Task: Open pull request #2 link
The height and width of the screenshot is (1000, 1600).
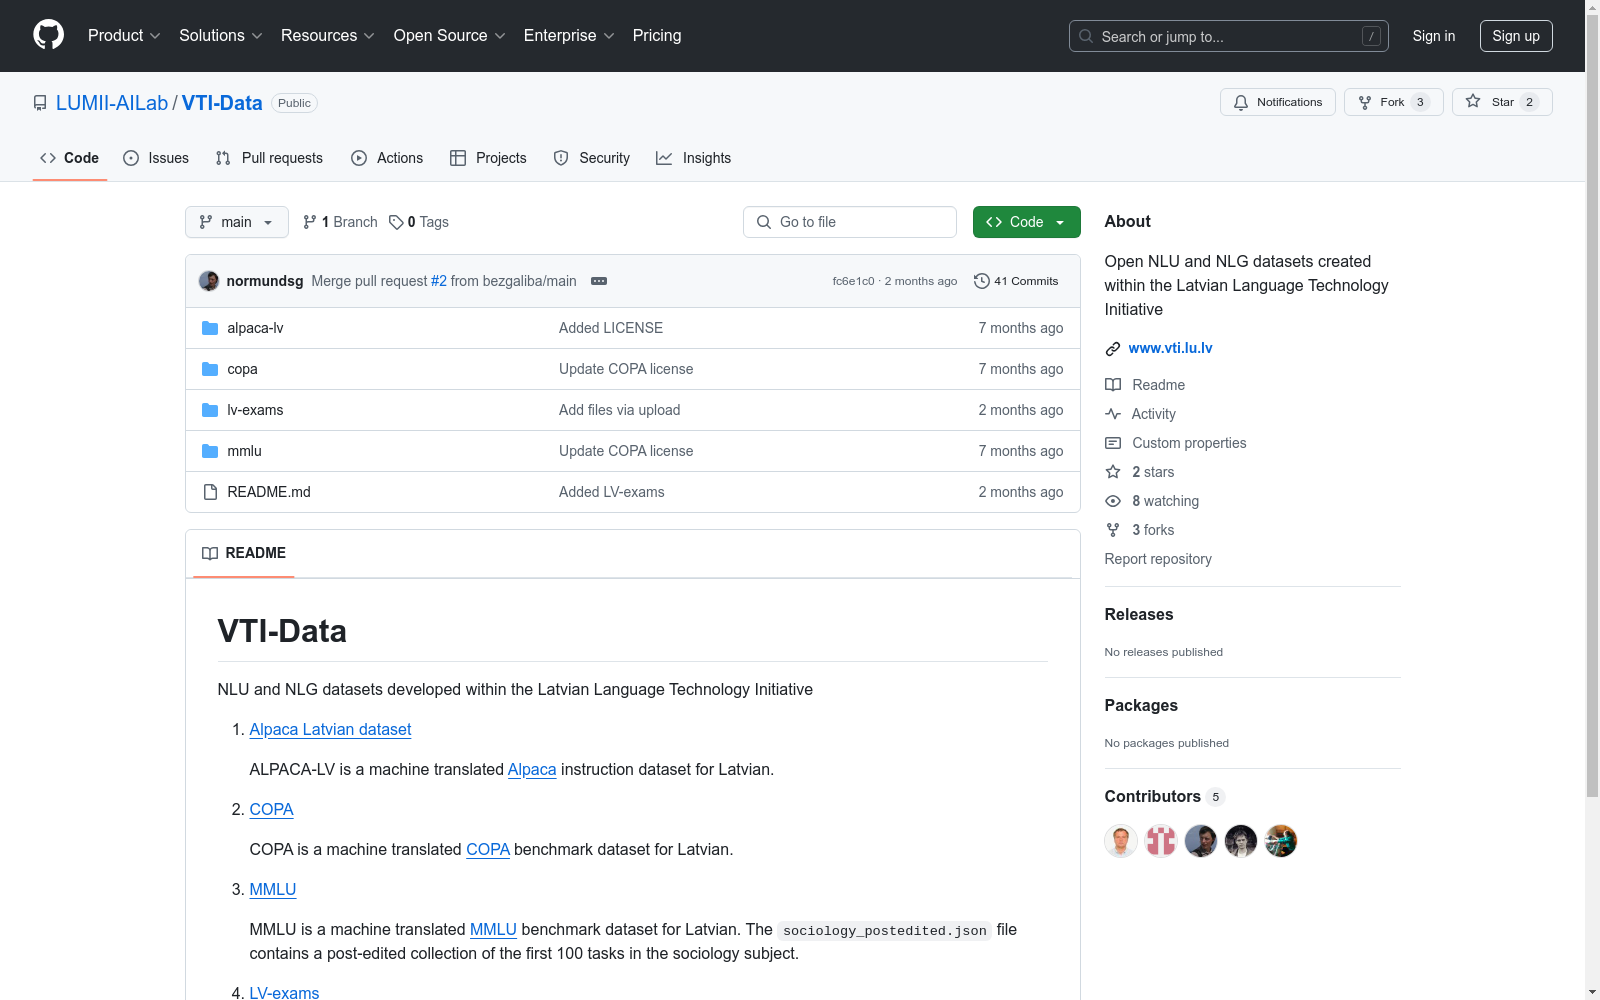Action: click(x=439, y=281)
